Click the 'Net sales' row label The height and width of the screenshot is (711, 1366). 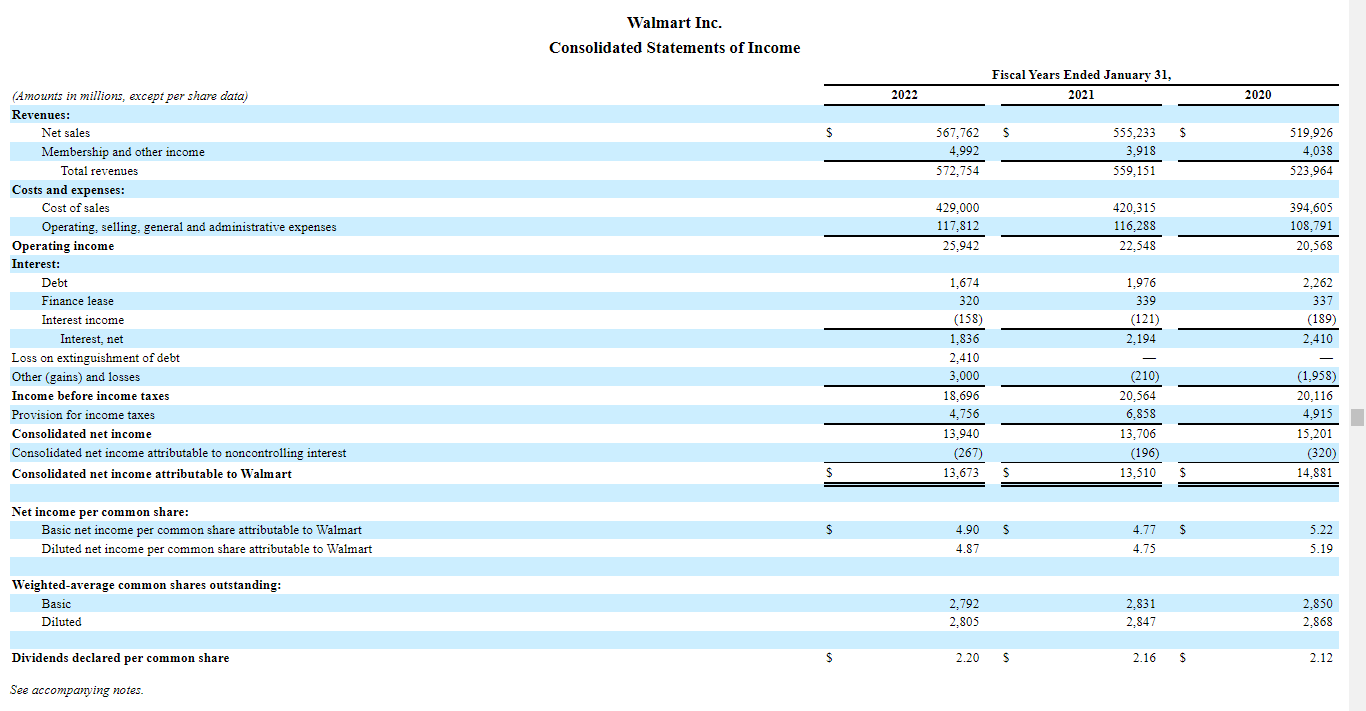[65, 133]
